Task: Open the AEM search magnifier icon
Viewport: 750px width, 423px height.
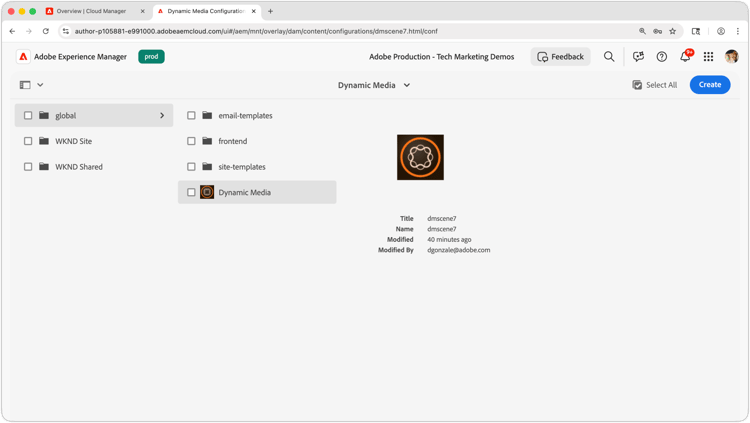Action: pyautogui.click(x=609, y=56)
